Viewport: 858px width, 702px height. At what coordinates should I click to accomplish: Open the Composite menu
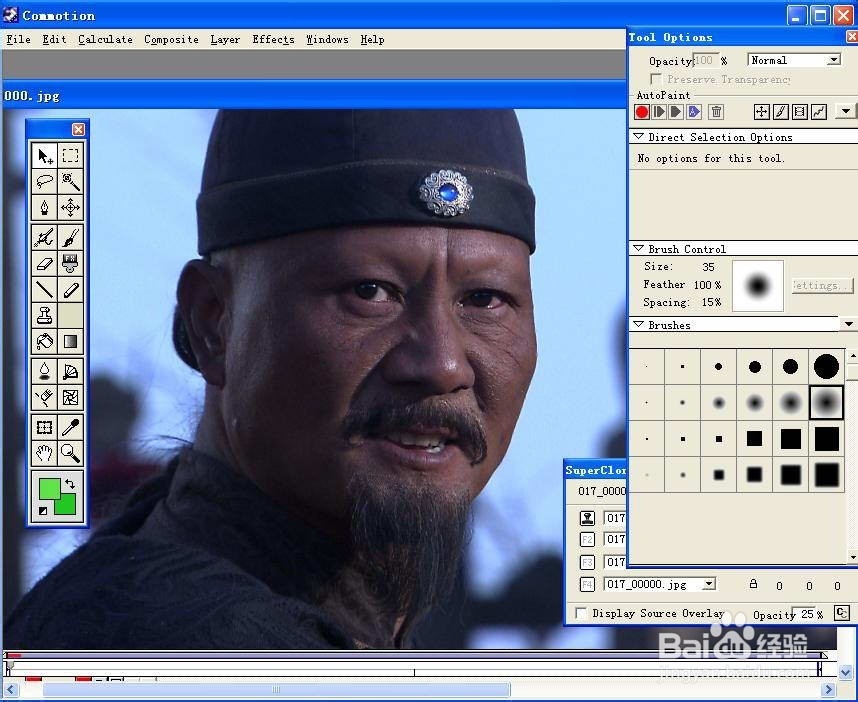(171, 39)
